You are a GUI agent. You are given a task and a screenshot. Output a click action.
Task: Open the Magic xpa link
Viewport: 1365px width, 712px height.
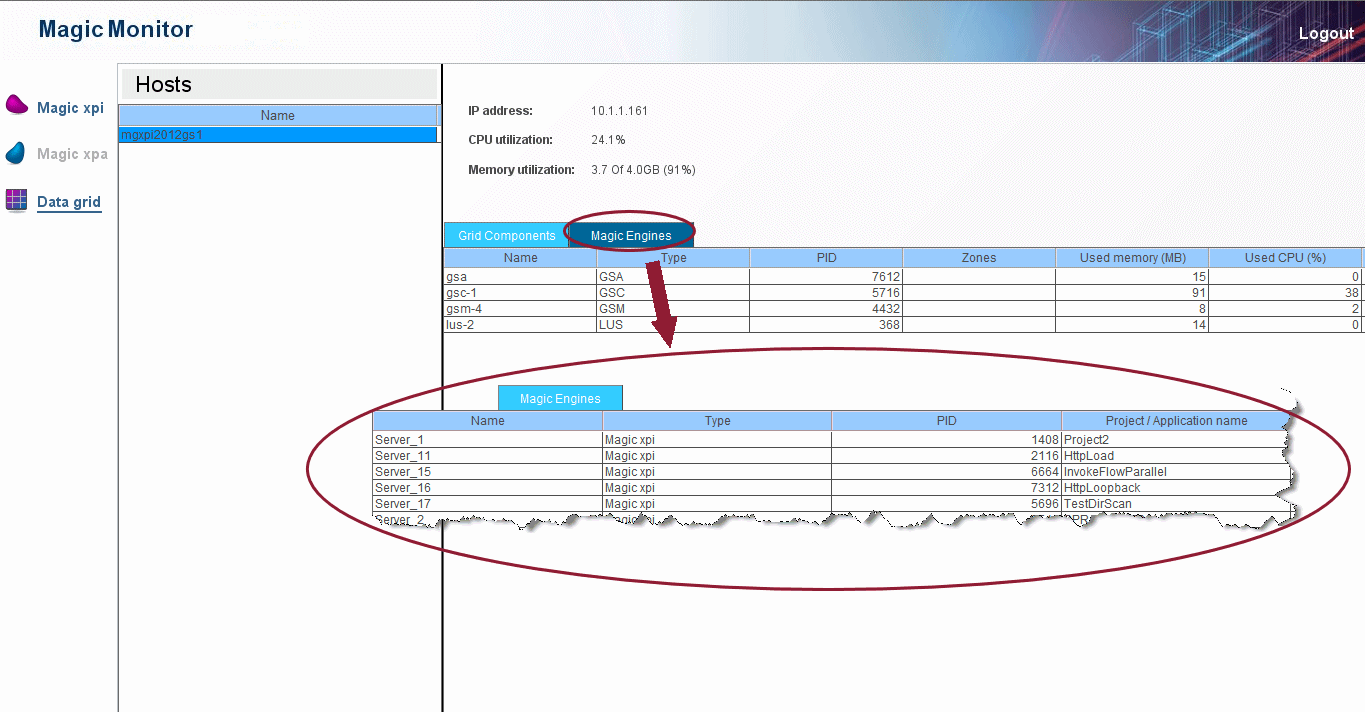[72, 154]
